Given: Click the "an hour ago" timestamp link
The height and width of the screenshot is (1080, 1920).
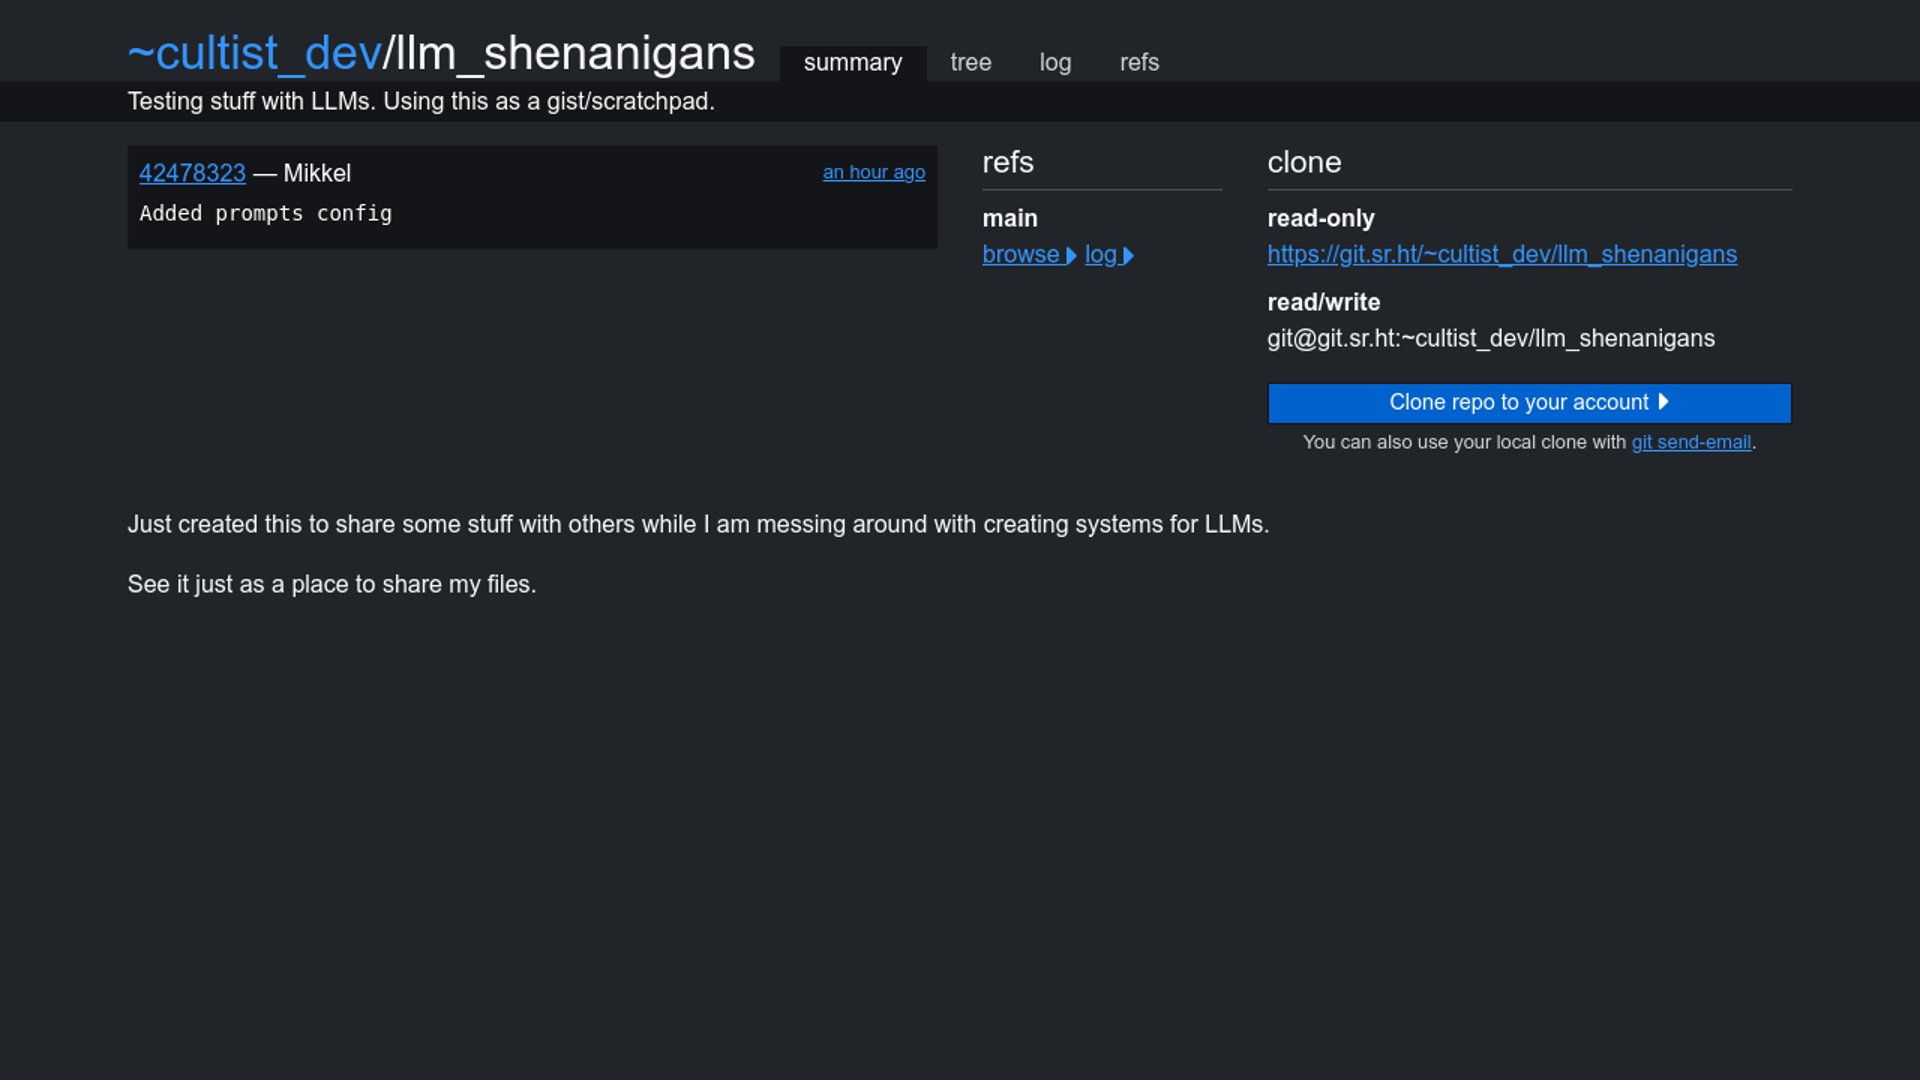Looking at the screenshot, I should (873, 172).
